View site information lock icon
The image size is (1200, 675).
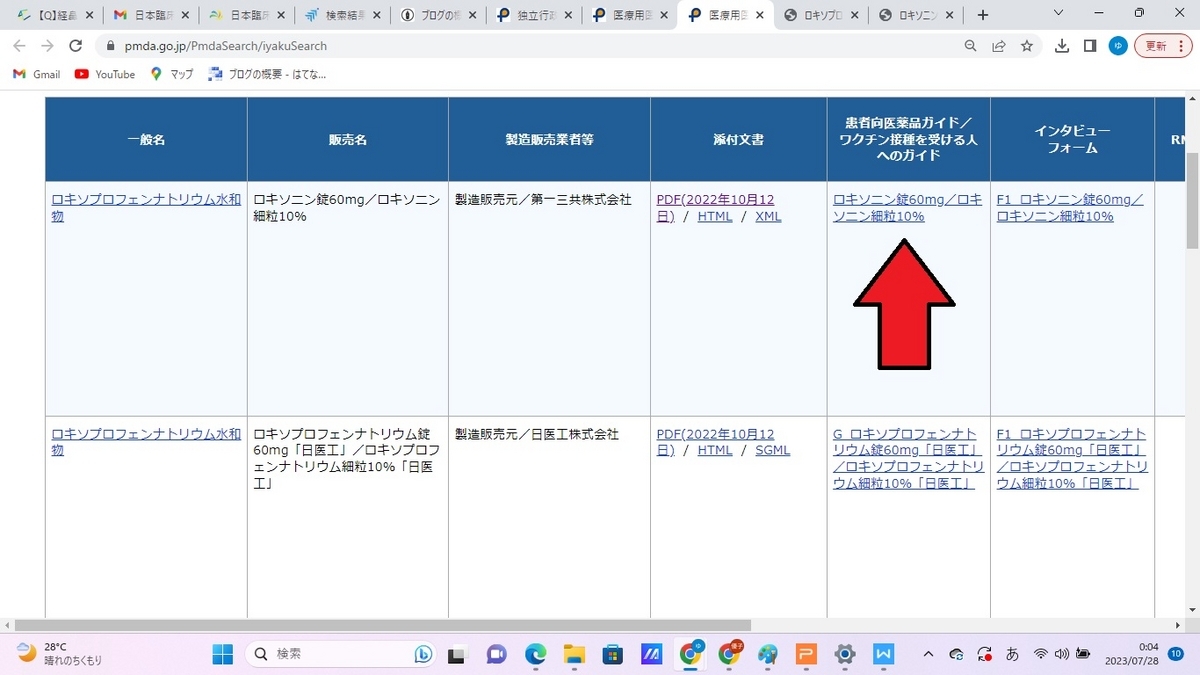click(109, 46)
